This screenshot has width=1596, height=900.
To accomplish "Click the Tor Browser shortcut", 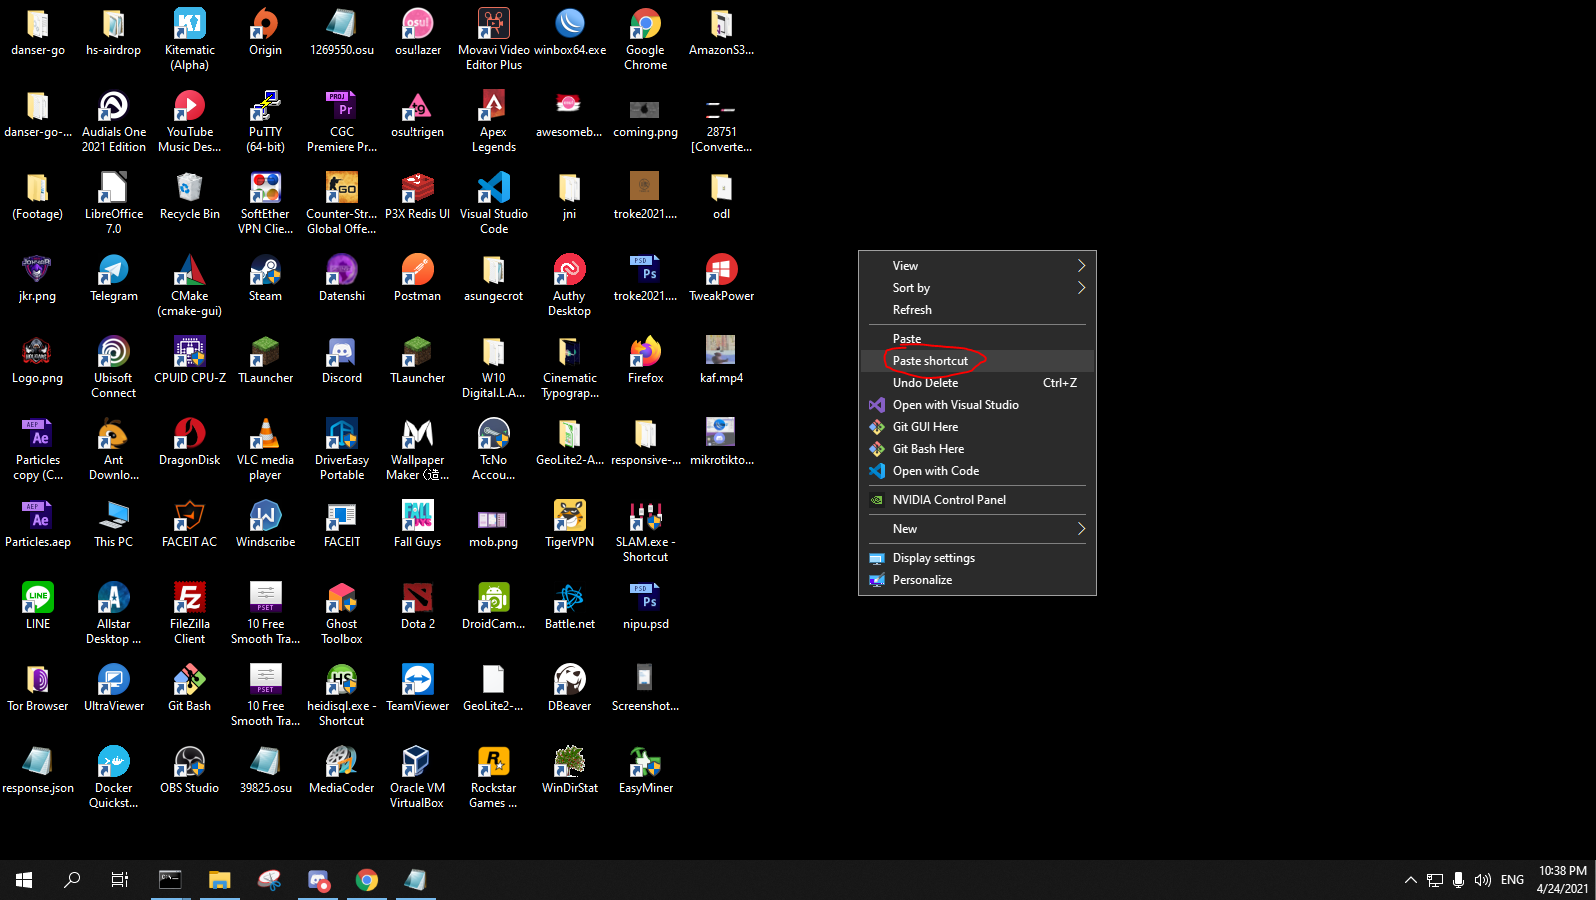I will pos(37,688).
